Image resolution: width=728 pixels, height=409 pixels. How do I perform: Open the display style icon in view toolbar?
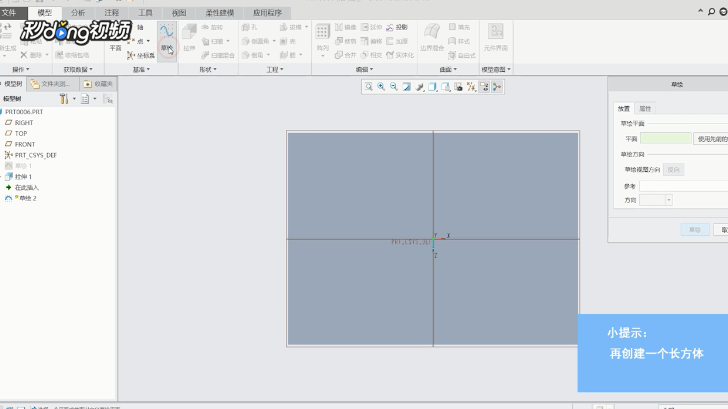coord(433,87)
